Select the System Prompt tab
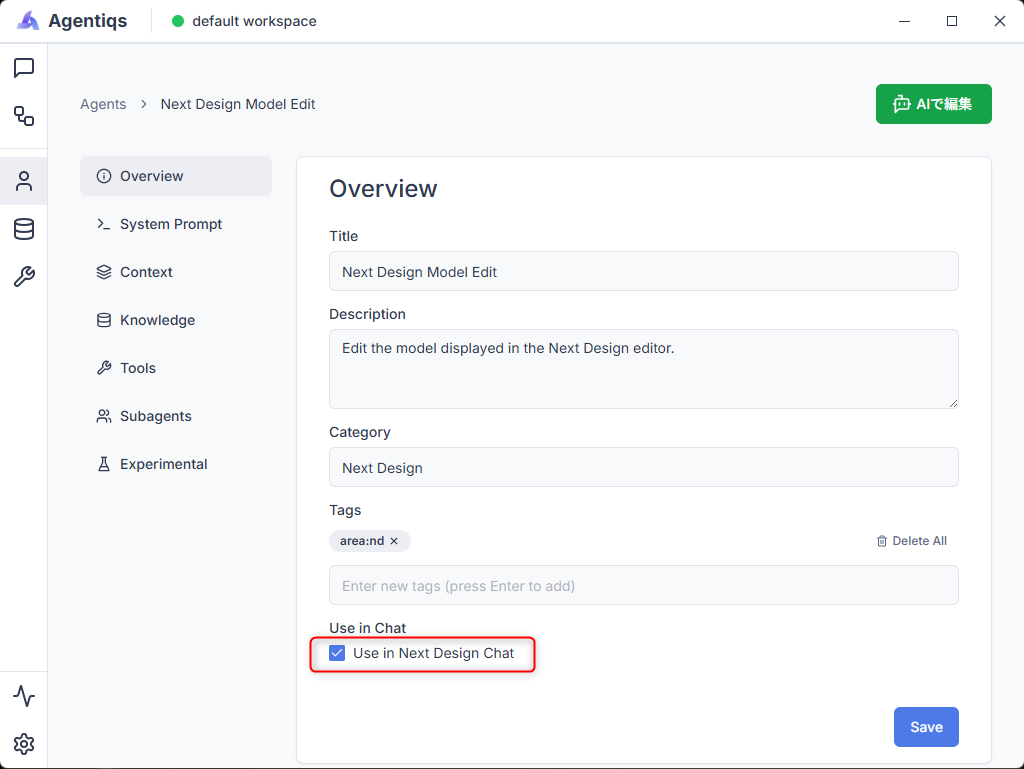 point(176,224)
